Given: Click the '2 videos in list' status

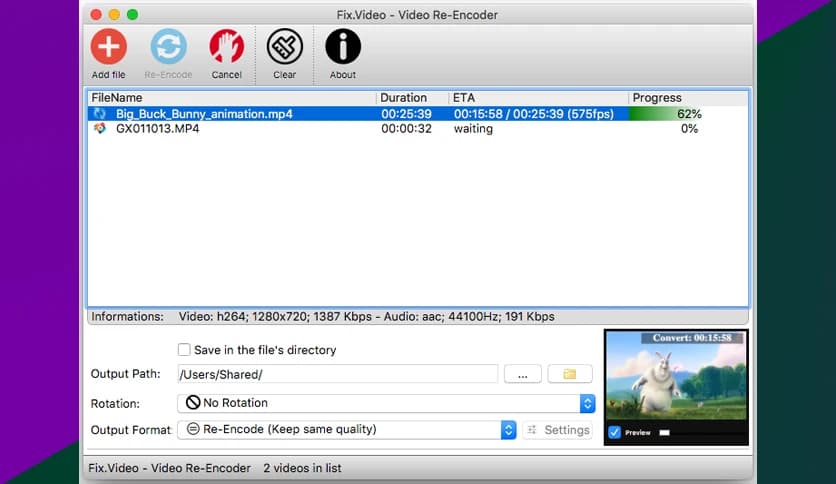Looking at the screenshot, I should pyautogui.click(x=302, y=468).
